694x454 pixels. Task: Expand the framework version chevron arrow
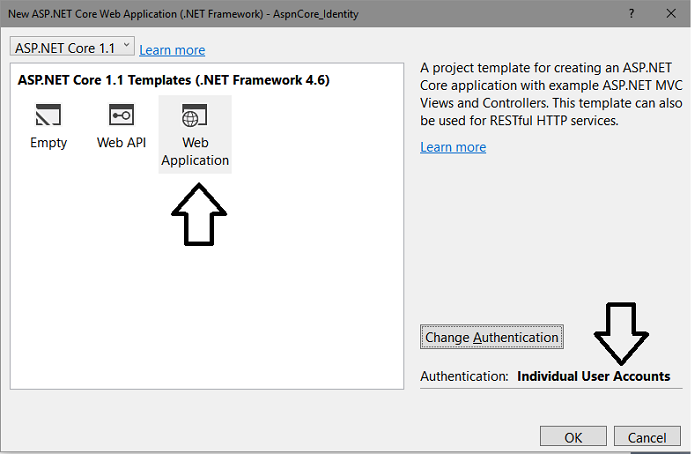pos(126,45)
